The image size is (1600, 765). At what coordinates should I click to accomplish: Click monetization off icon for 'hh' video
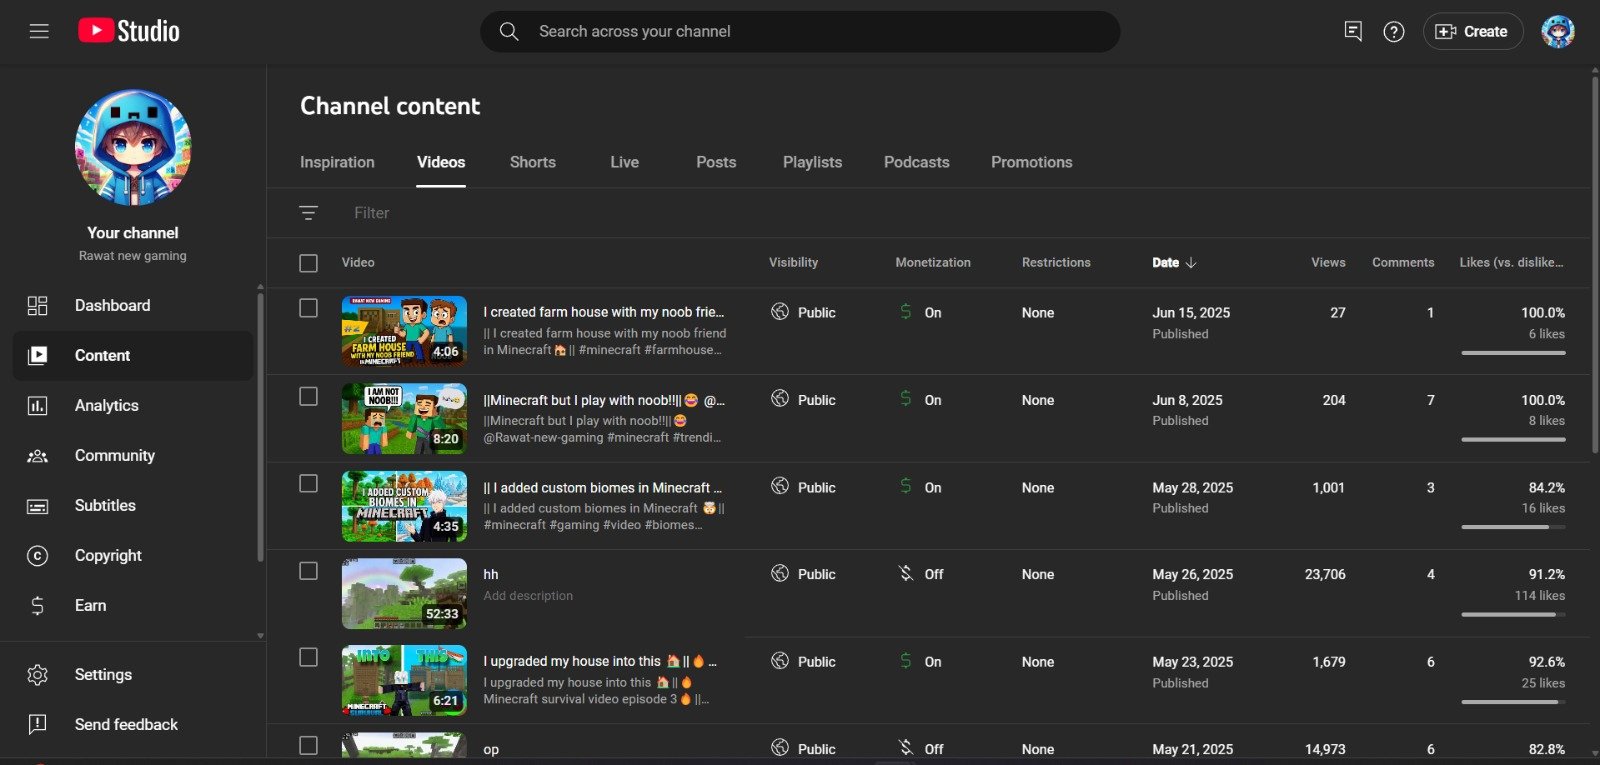[x=906, y=574]
